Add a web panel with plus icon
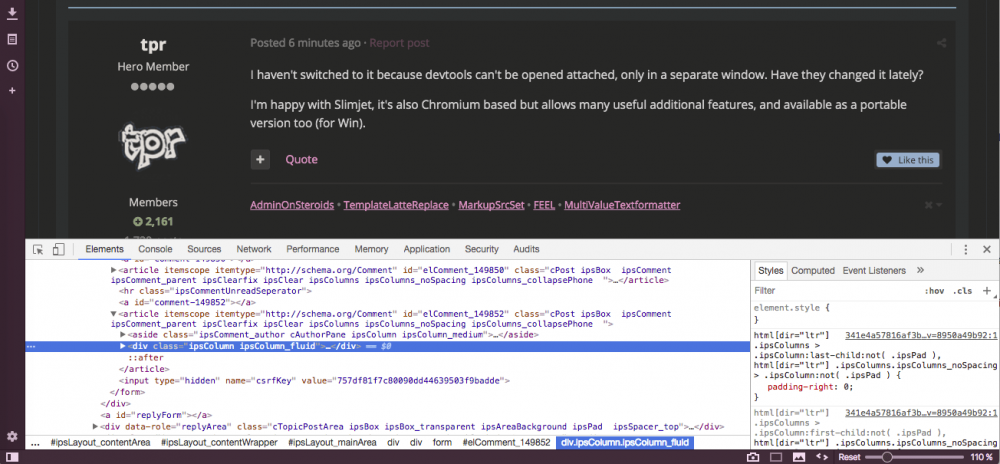This screenshot has width=1000, height=464. (11, 91)
